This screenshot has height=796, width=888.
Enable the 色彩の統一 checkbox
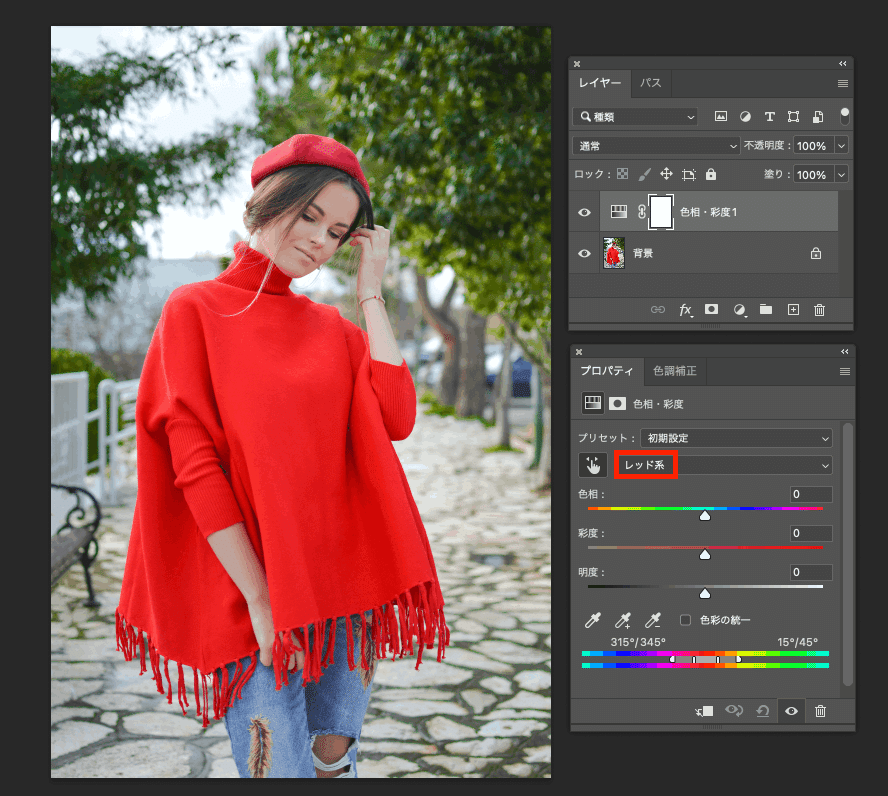tap(687, 621)
